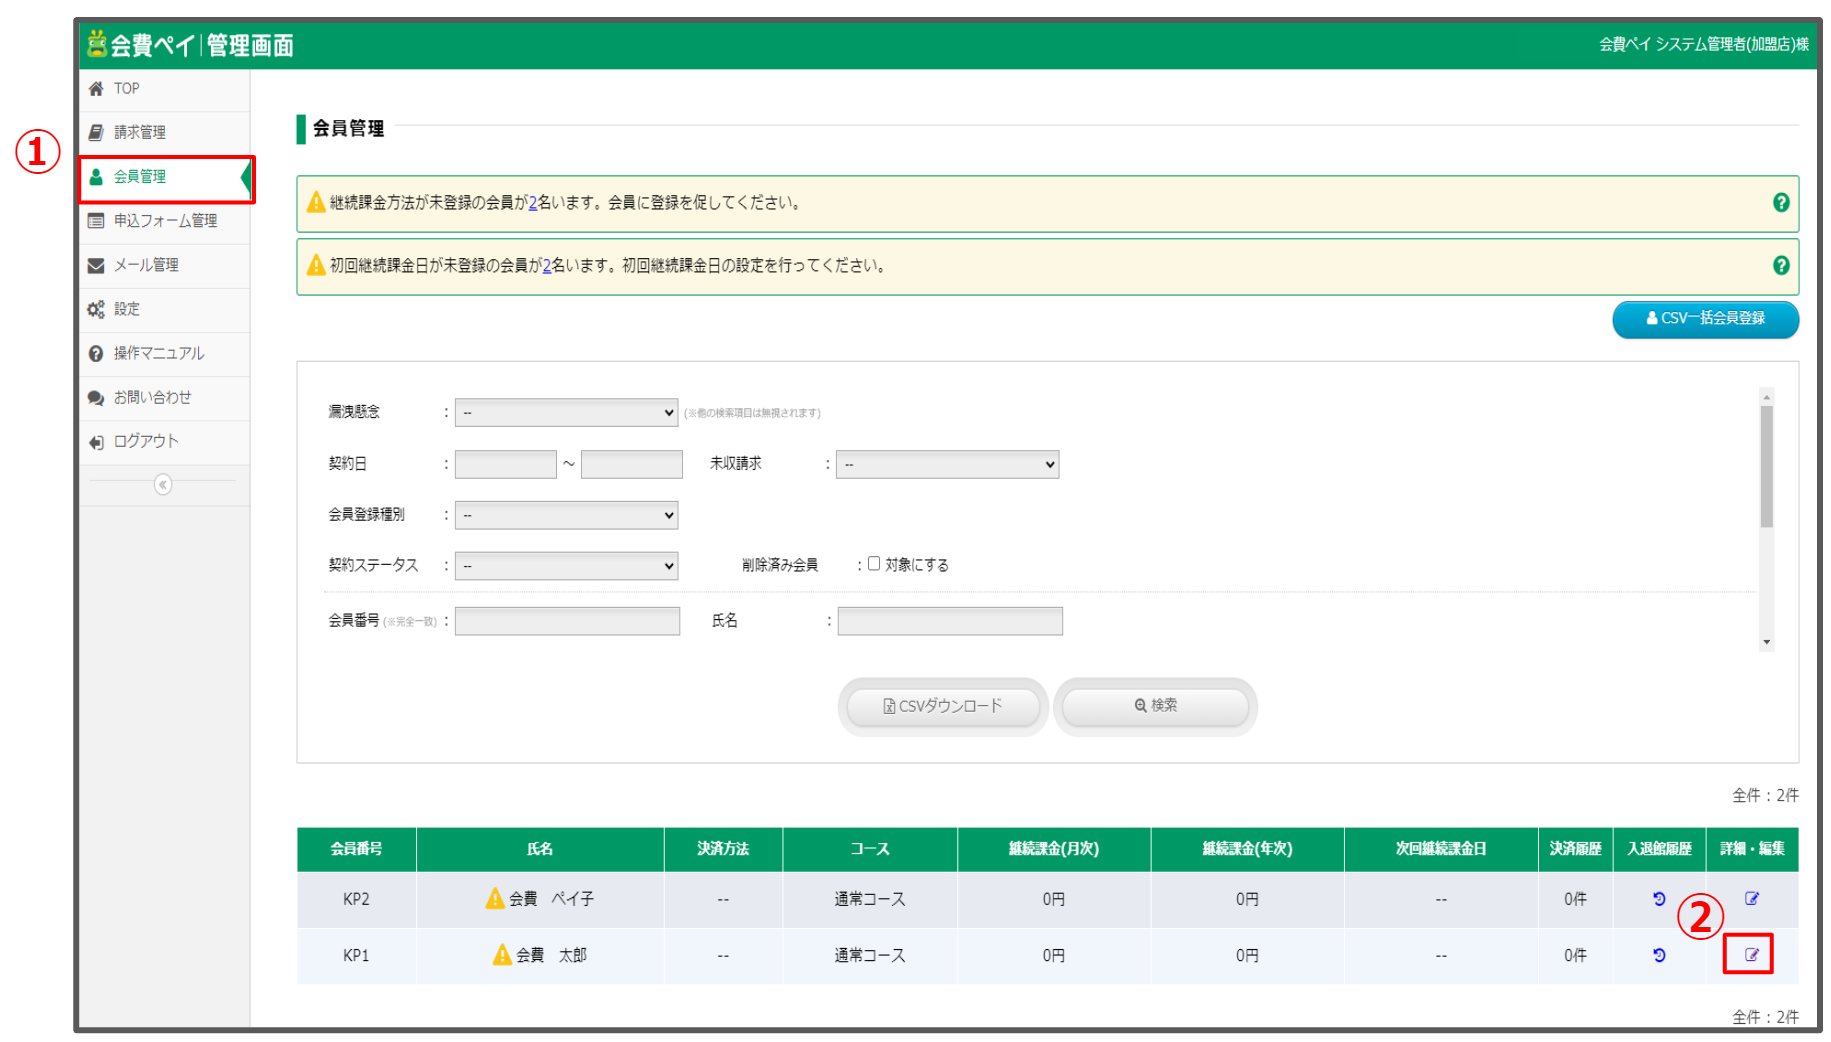Viewport: 1831px width, 1042px height.
Task: Click the メール管理 envelope icon
Action: coord(96,265)
